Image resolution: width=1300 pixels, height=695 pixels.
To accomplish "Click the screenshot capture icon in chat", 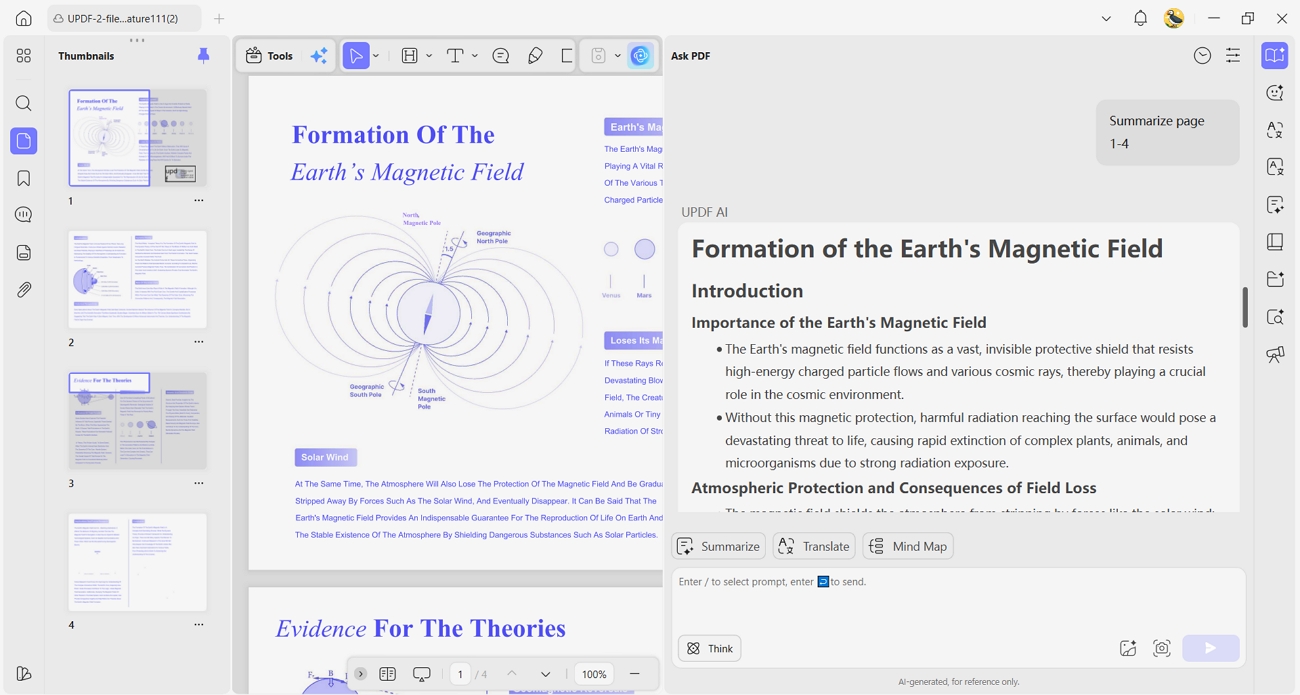I will click(1162, 649).
